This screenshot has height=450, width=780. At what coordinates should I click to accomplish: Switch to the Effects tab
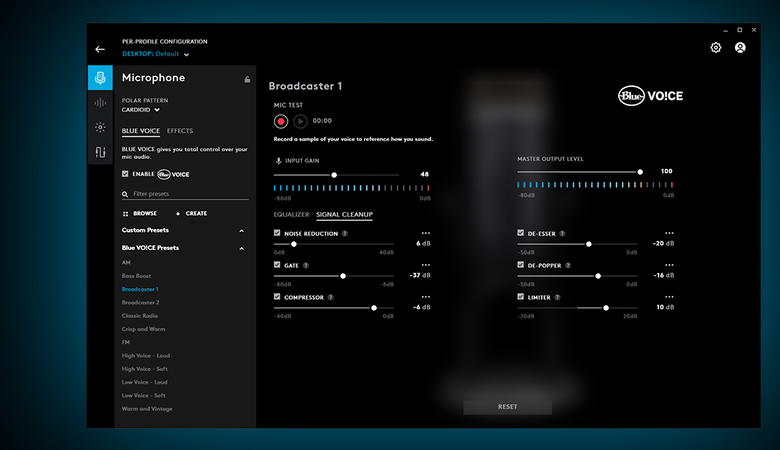pyautogui.click(x=180, y=131)
